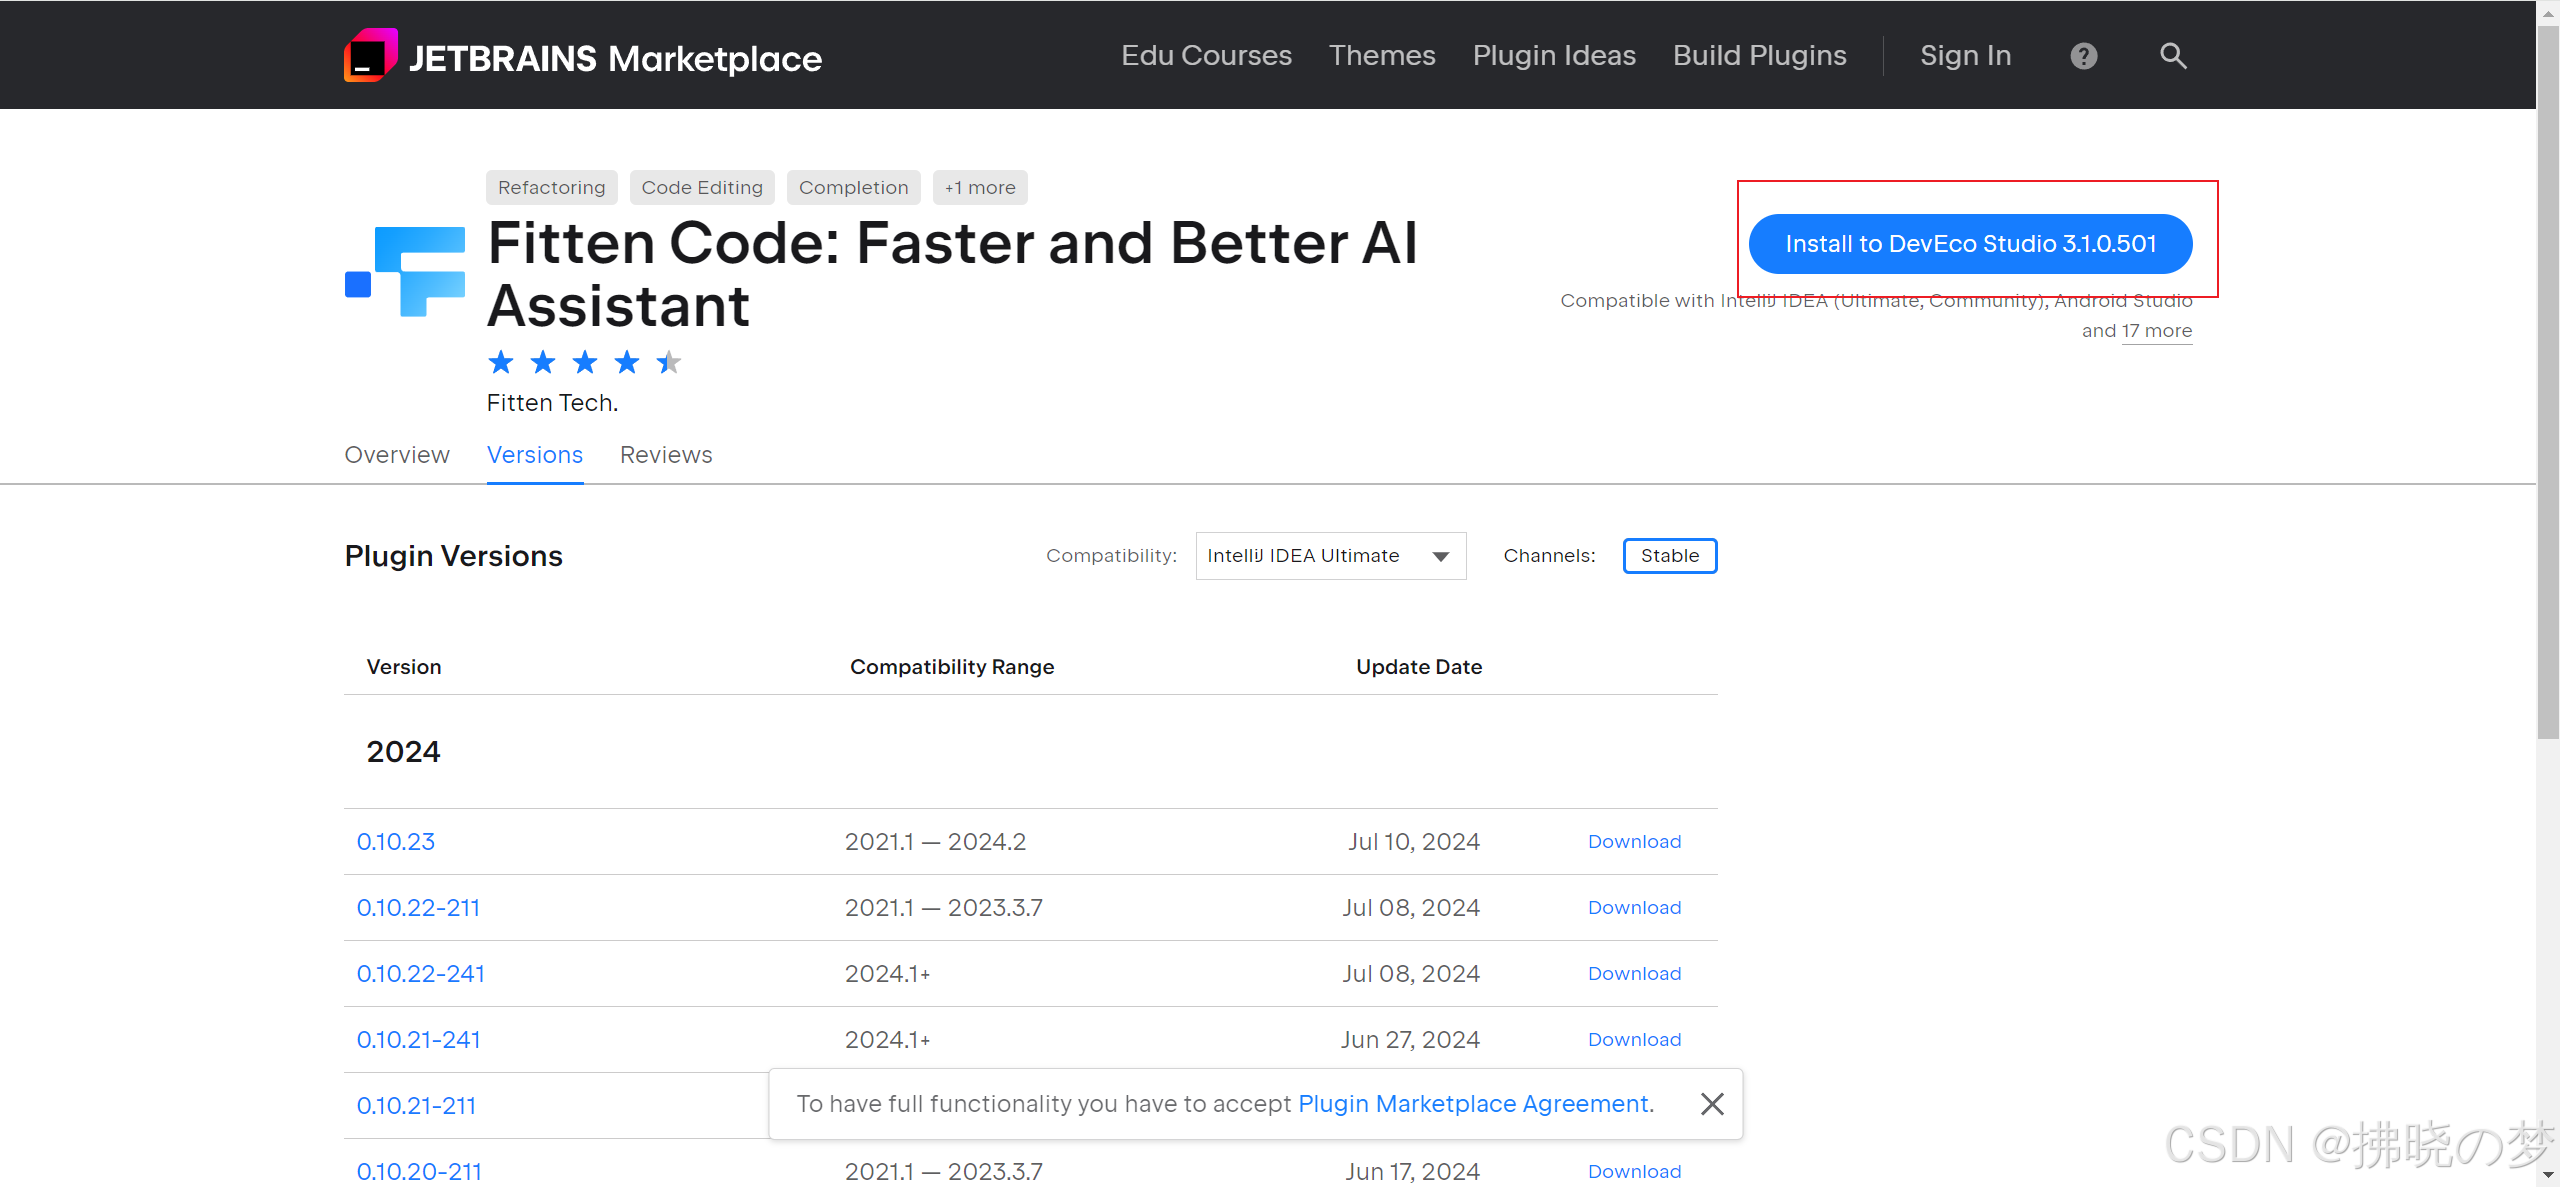Image resolution: width=2560 pixels, height=1187 pixels.
Task: Open the Plugin Marketplace Agreement link
Action: point(1473,1103)
